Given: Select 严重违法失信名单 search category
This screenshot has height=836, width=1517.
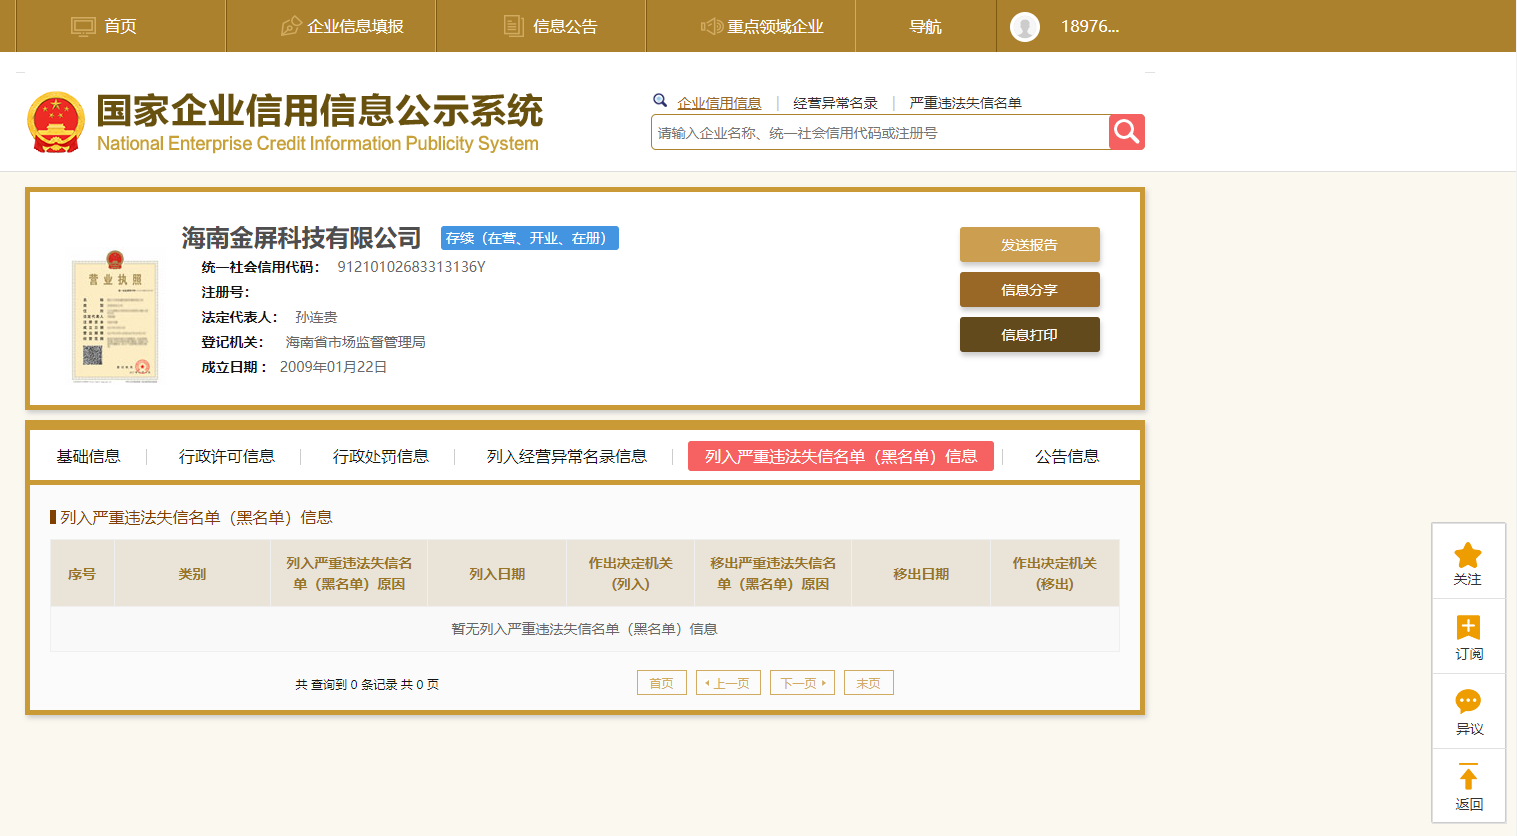Looking at the screenshot, I should pyautogui.click(x=965, y=103).
